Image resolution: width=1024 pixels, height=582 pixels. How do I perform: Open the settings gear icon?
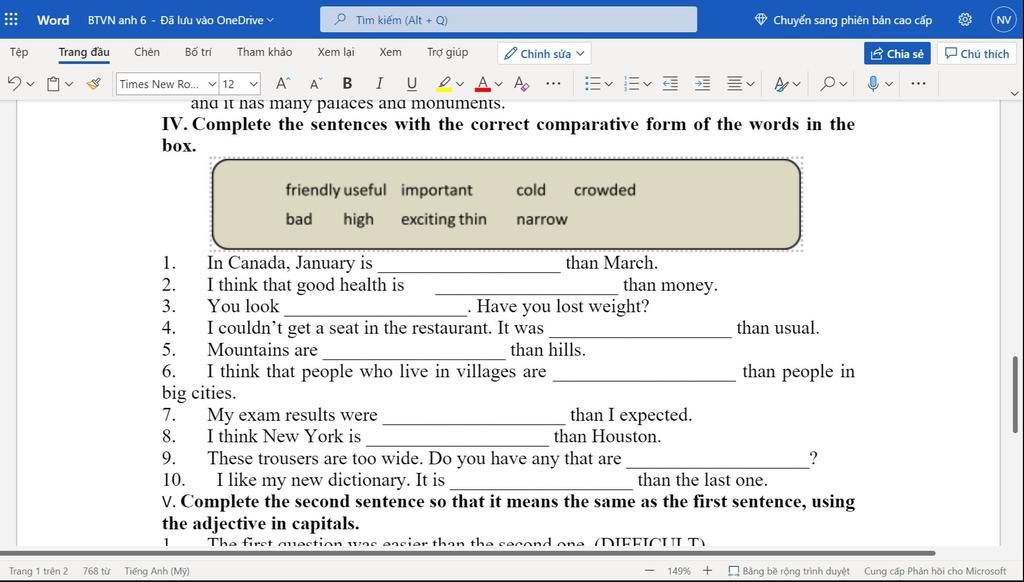point(965,20)
